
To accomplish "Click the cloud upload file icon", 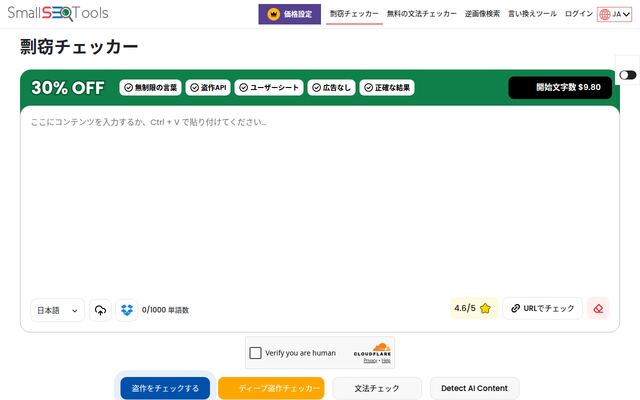I will [x=100, y=311].
